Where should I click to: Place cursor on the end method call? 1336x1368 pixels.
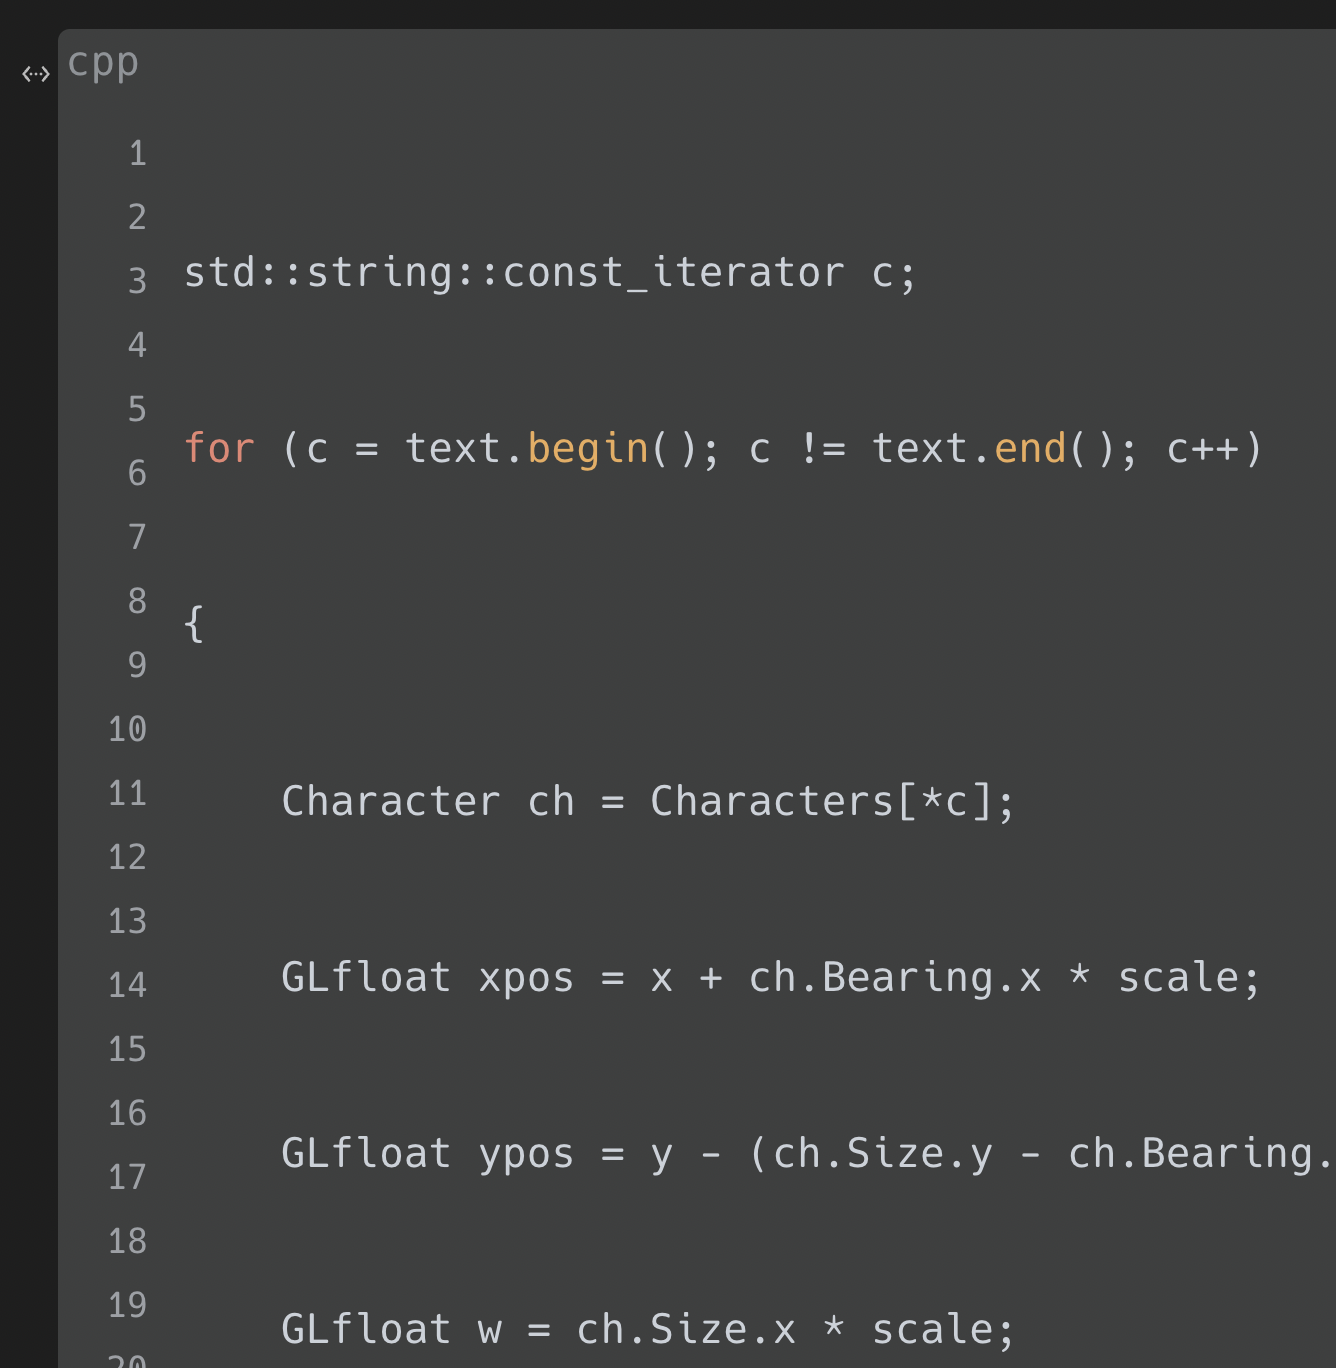(1030, 449)
